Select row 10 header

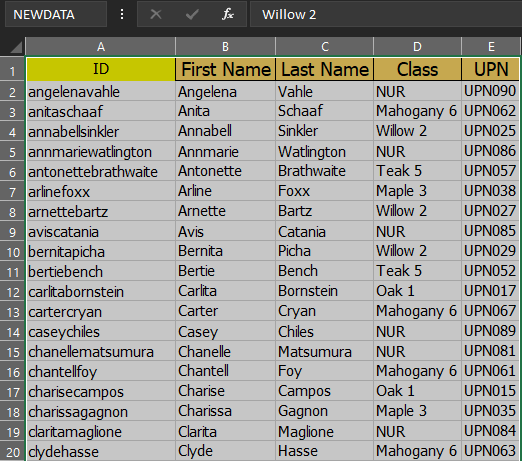tap(13, 252)
